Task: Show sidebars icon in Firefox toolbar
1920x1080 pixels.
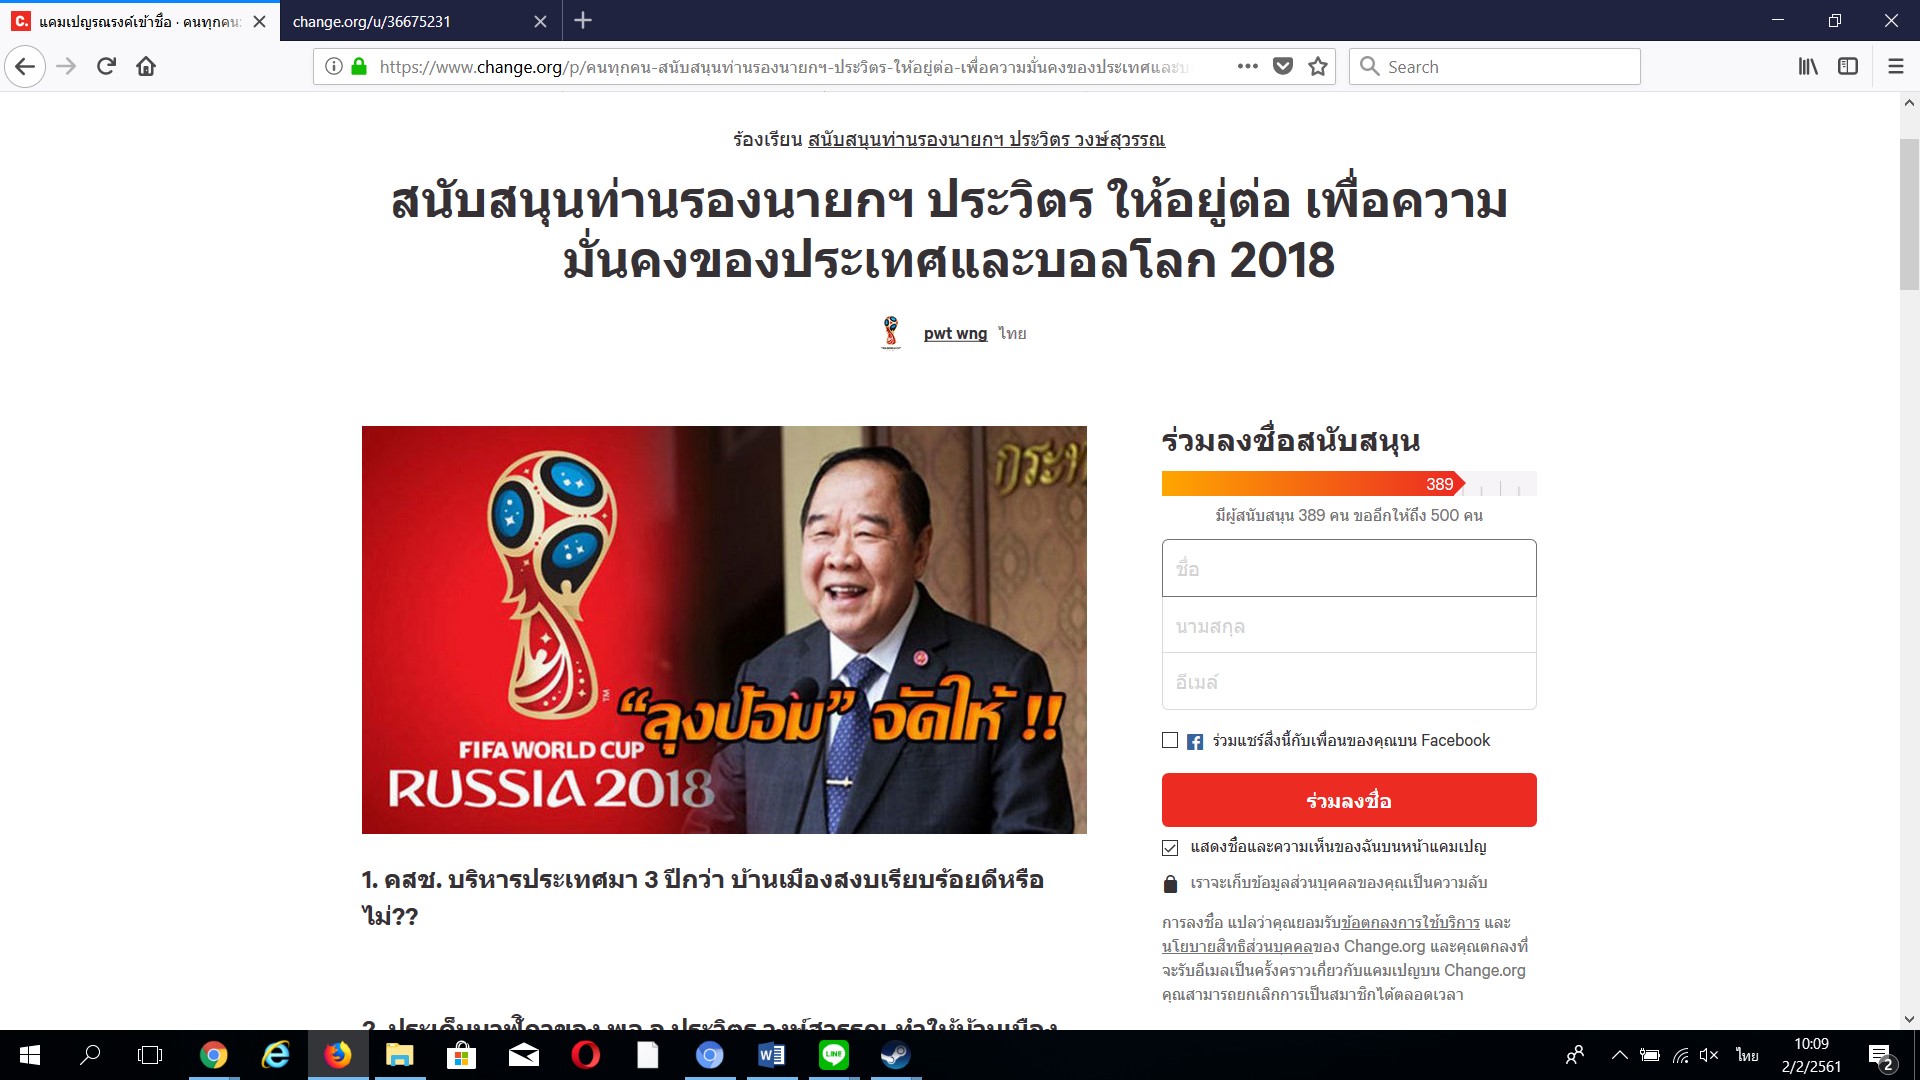Action: click(x=1848, y=66)
